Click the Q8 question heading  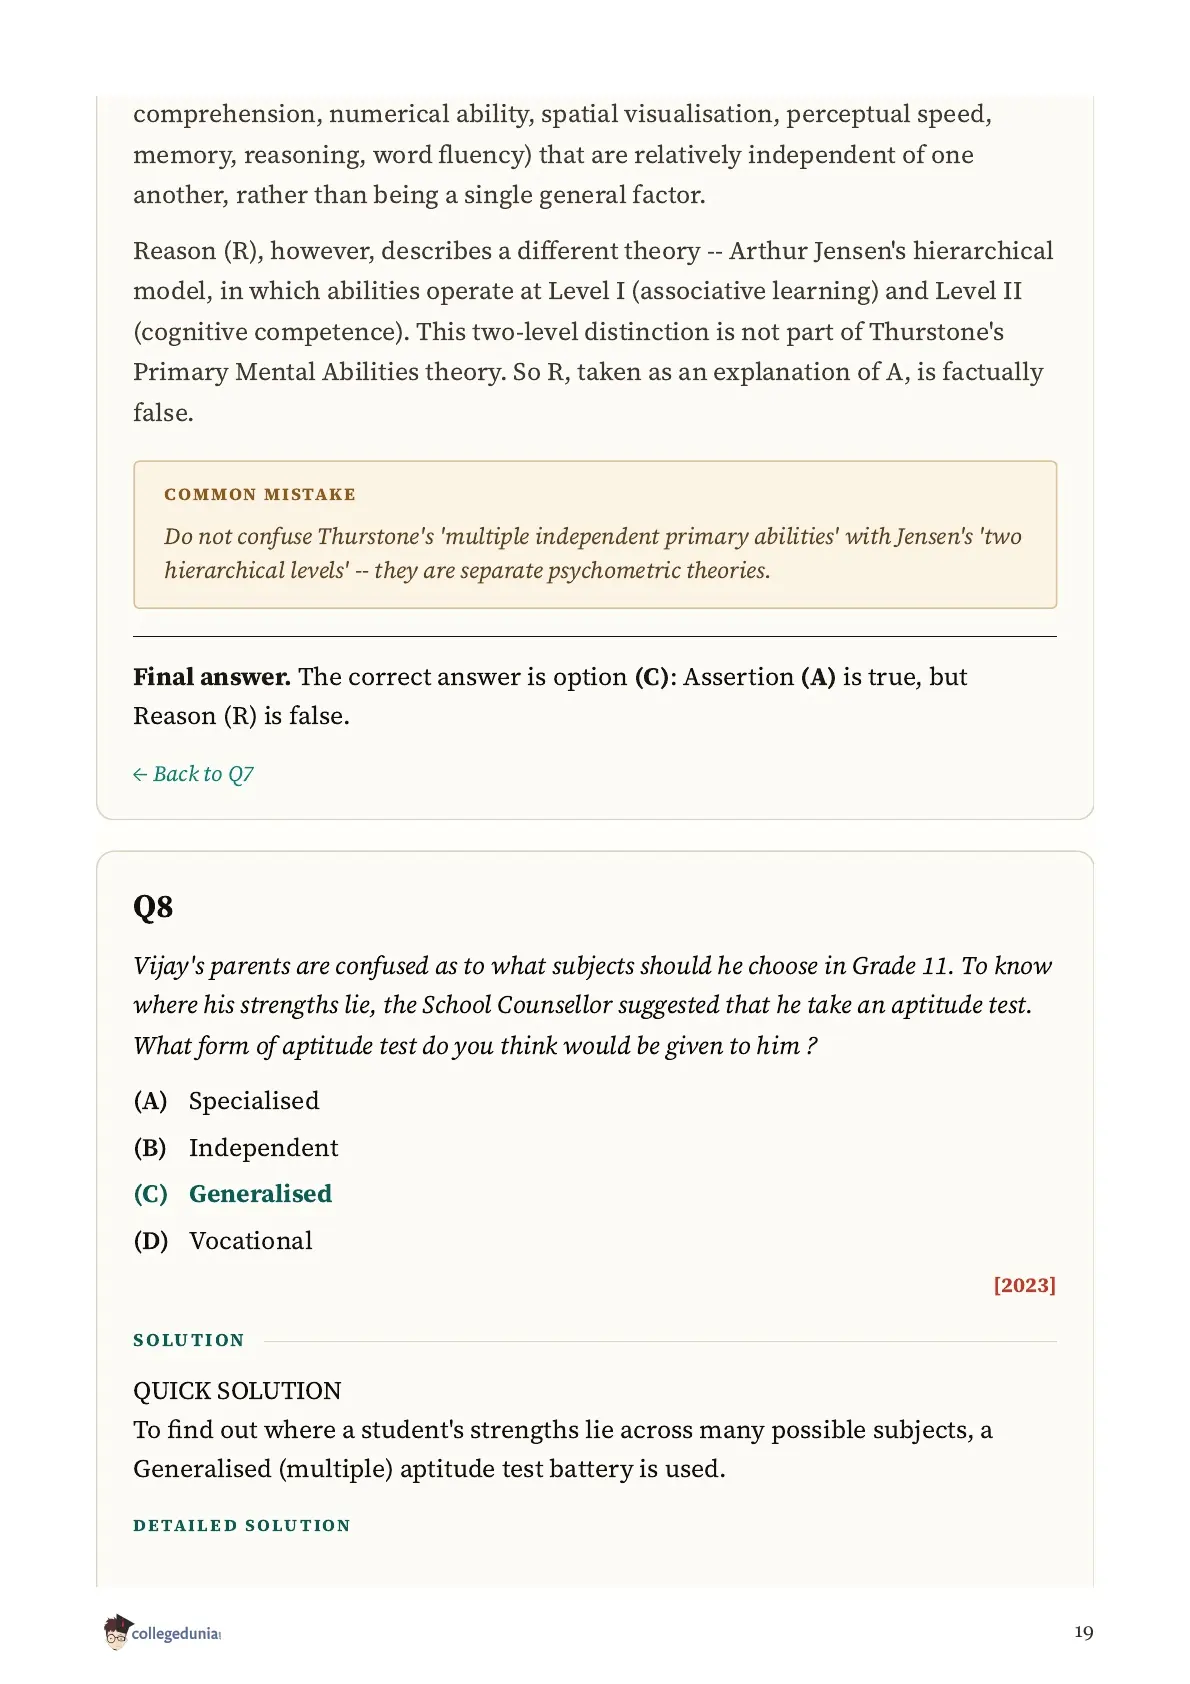coord(153,907)
